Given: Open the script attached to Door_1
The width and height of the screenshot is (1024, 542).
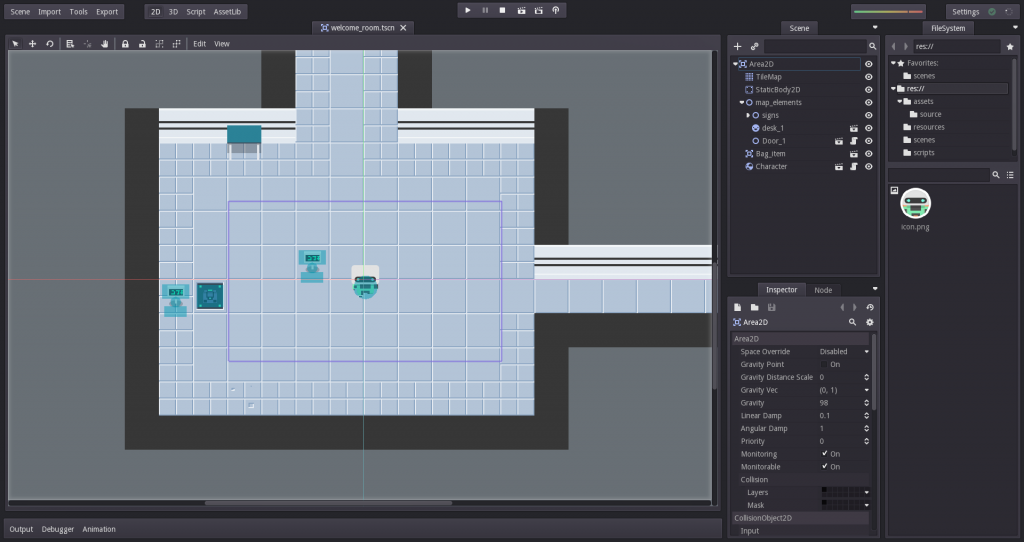Looking at the screenshot, I should click(x=854, y=141).
